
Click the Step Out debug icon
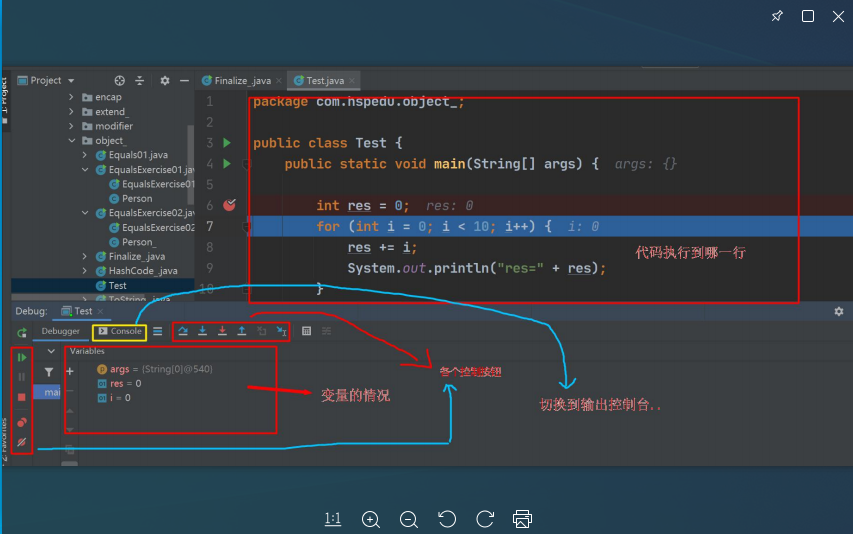242,331
